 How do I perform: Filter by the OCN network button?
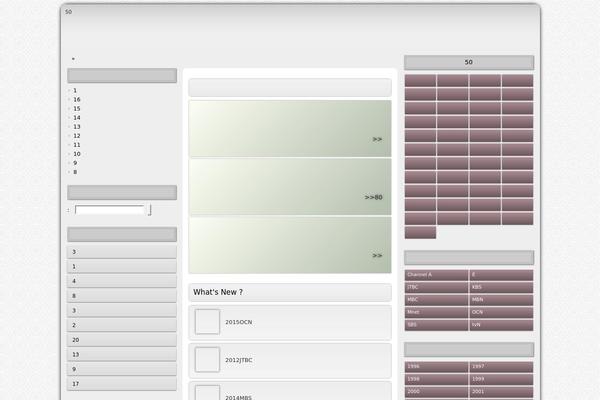click(x=501, y=312)
